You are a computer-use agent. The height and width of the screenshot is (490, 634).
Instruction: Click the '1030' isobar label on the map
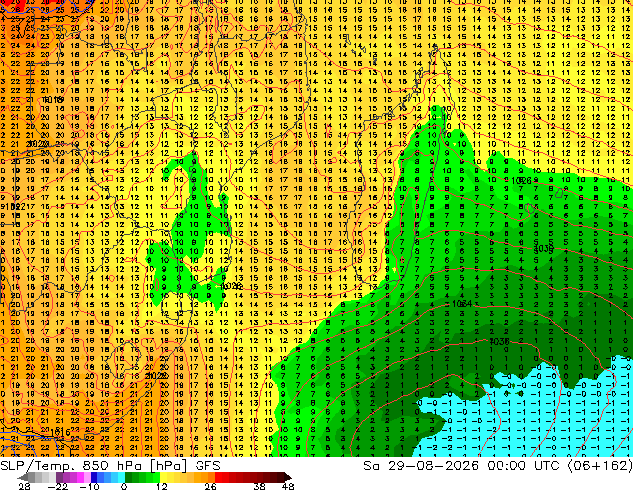[544, 248]
